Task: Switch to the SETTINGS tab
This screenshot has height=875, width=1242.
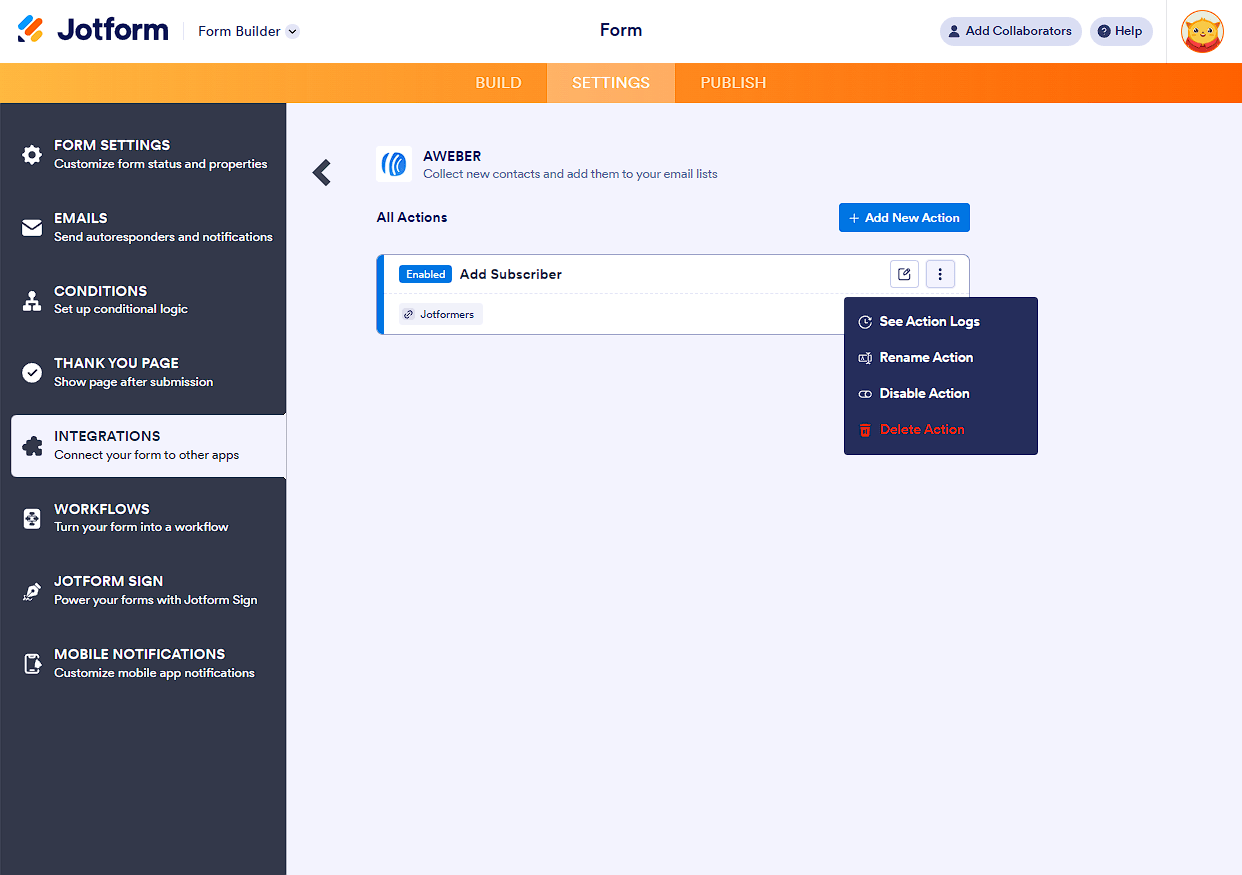Action: pyautogui.click(x=611, y=83)
